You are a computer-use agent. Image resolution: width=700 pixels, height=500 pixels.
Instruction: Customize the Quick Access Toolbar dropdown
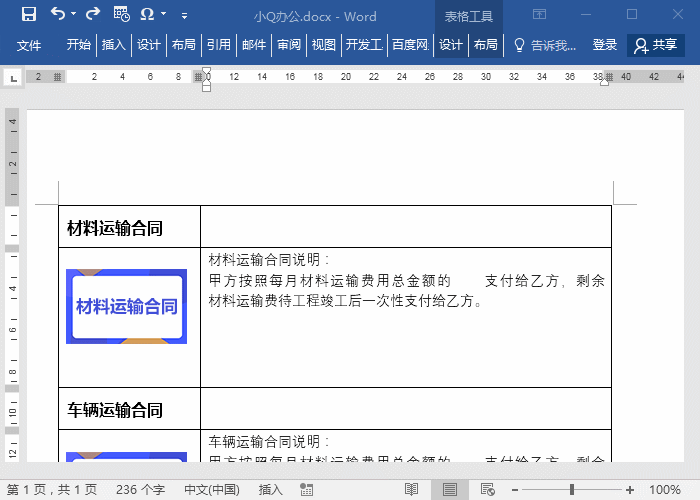pos(184,16)
